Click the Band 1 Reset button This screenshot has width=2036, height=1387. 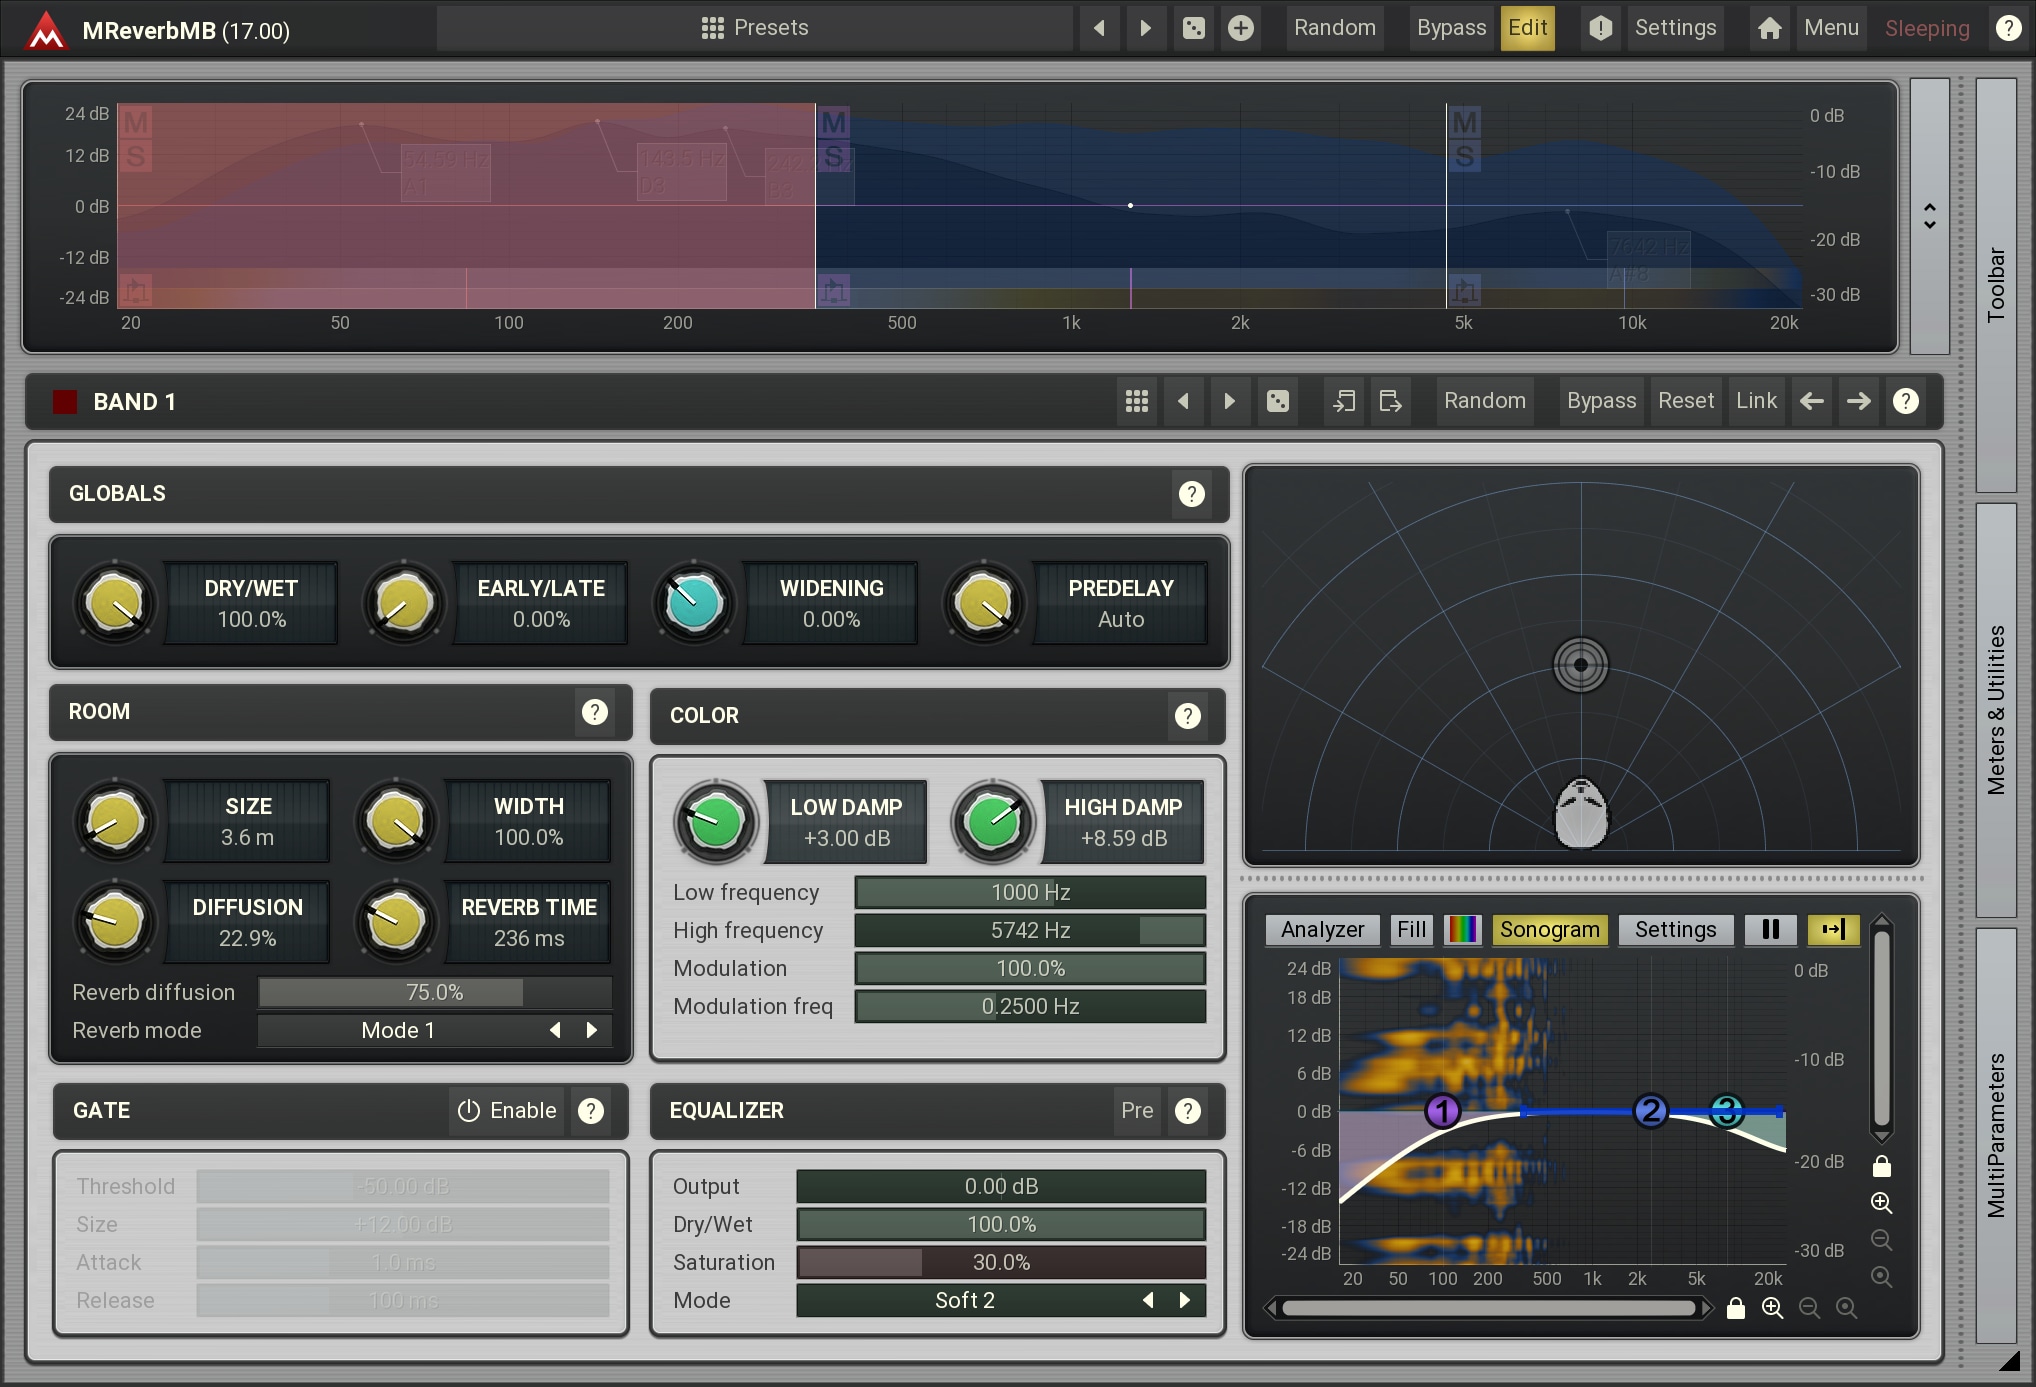pos(1685,401)
